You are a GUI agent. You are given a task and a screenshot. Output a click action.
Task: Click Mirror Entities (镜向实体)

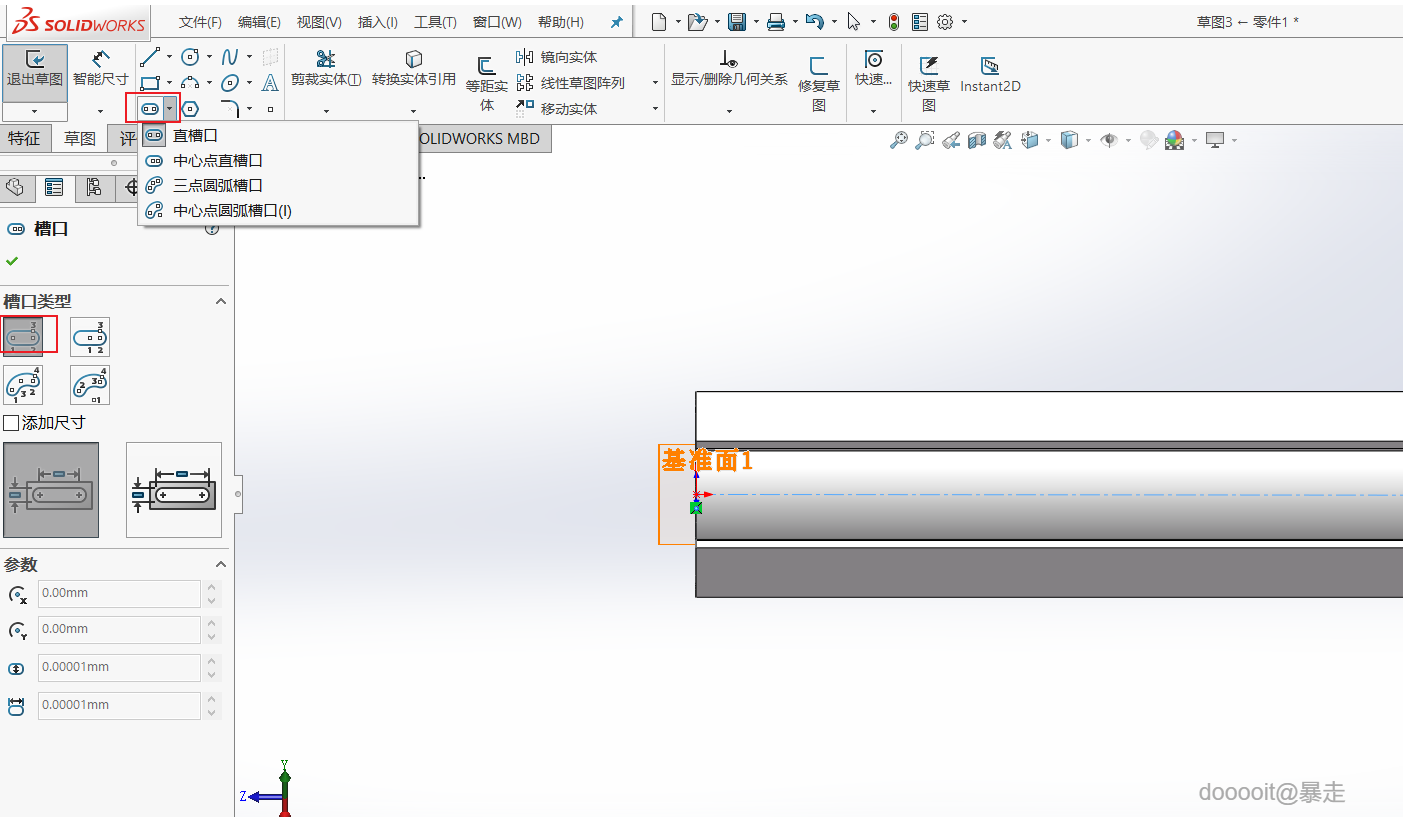pyautogui.click(x=556, y=57)
